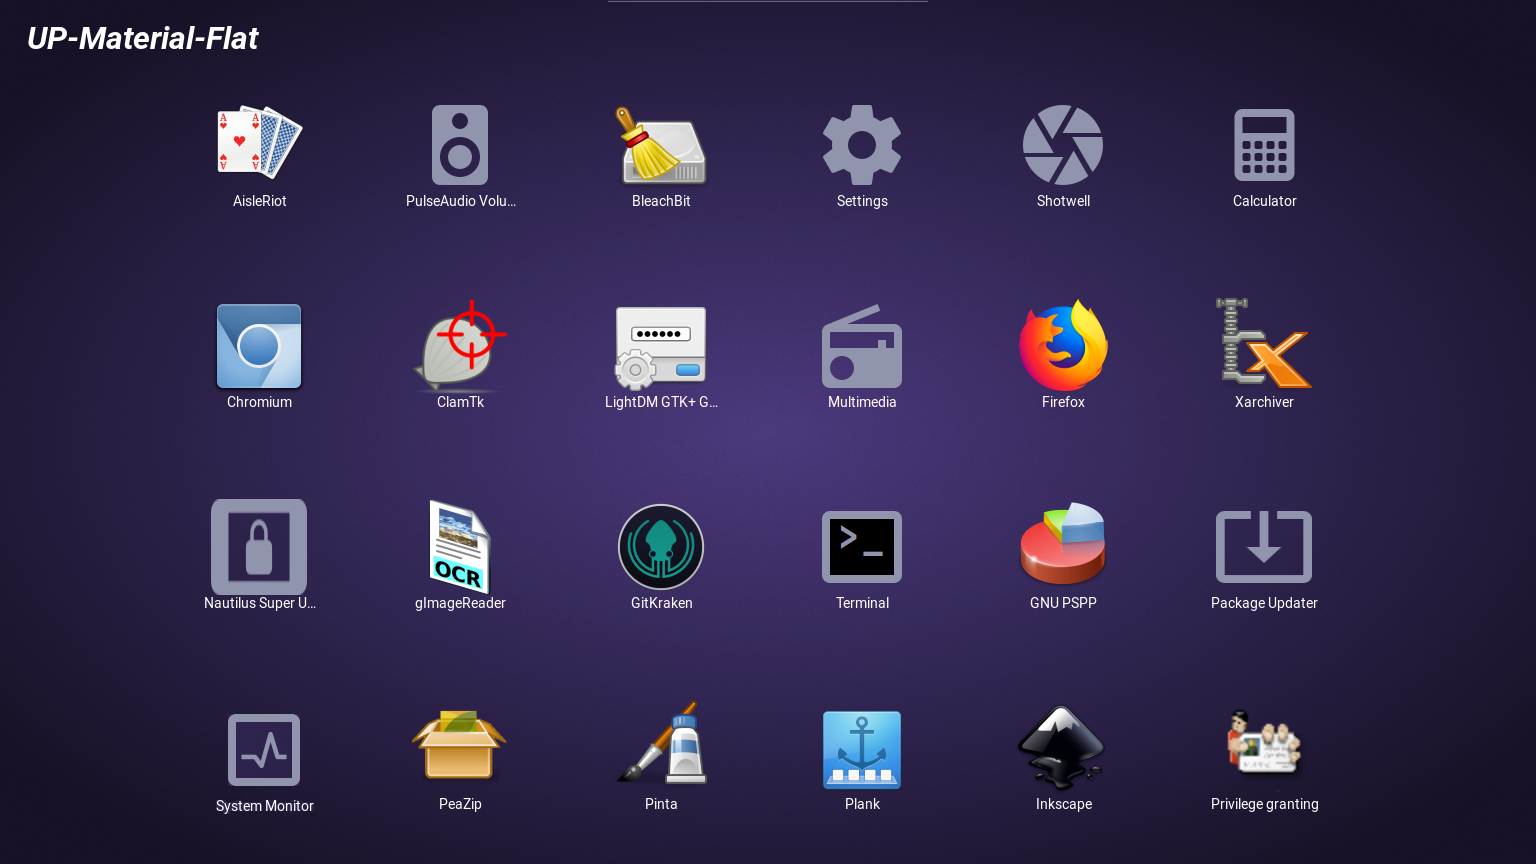Image resolution: width=1536 pixels, height=864 pixels.
Task: Launch the Chromium browser icon
Action: 259,346
